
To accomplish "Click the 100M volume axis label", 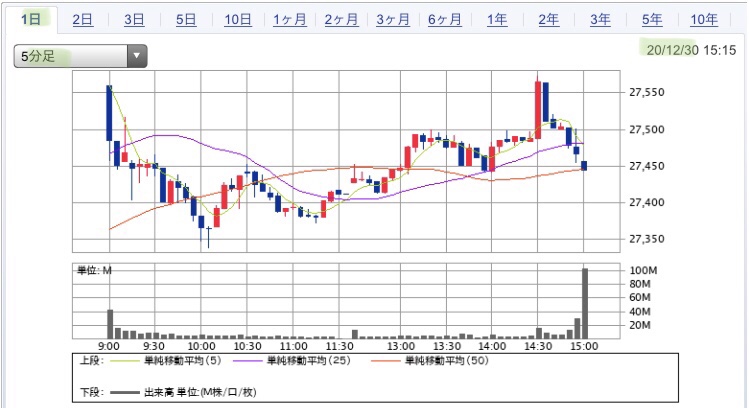I will [x=643, y=270].
